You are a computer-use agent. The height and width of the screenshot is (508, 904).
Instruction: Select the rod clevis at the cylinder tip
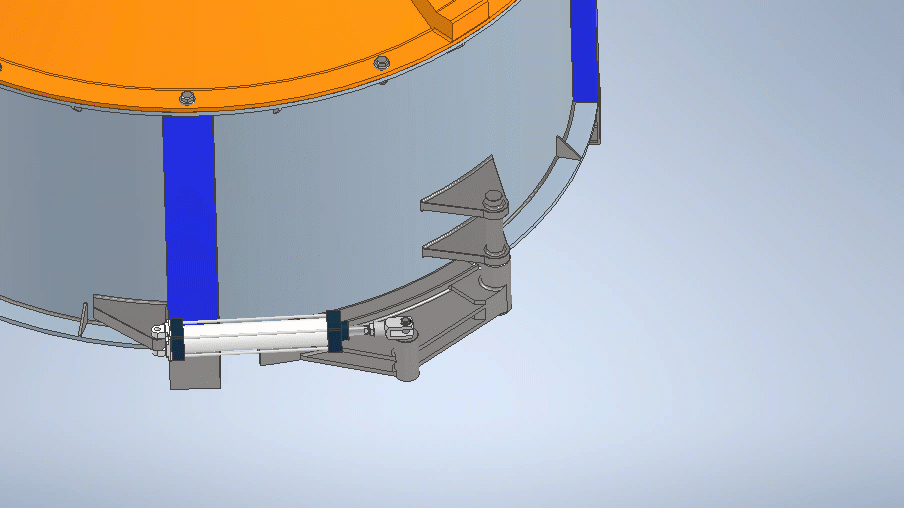coord(399,329)
